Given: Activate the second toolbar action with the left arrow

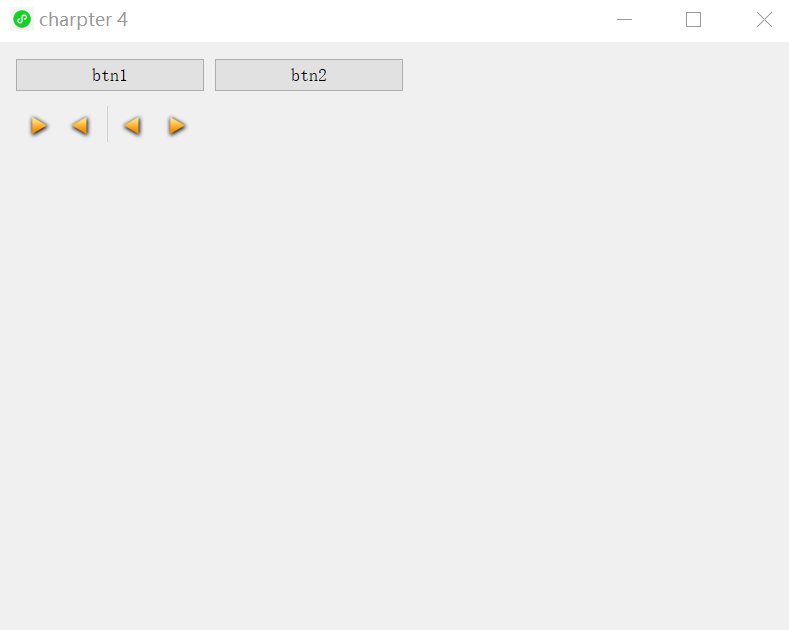Looking at the screenshot, I should pos(81,126).
